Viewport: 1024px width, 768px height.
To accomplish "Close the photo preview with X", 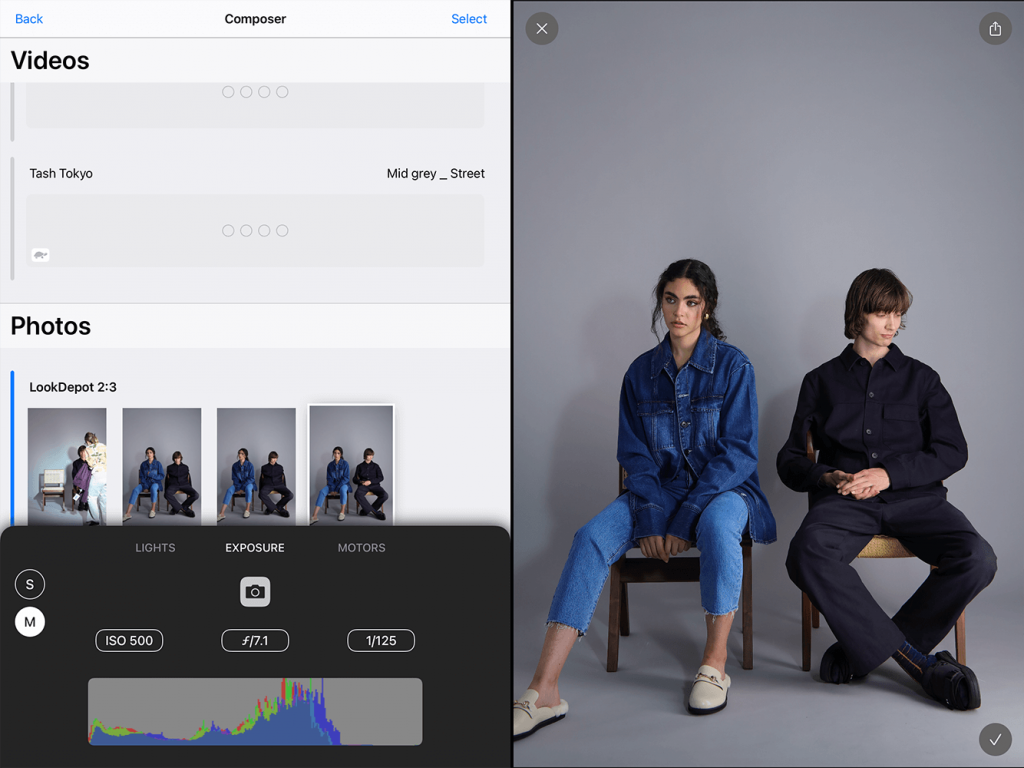I will [x=541, y=29].
